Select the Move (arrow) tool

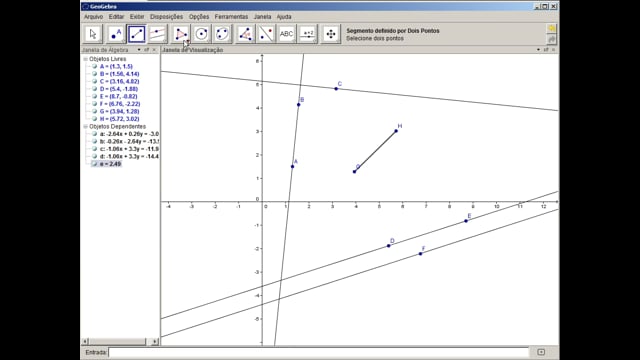93,34
